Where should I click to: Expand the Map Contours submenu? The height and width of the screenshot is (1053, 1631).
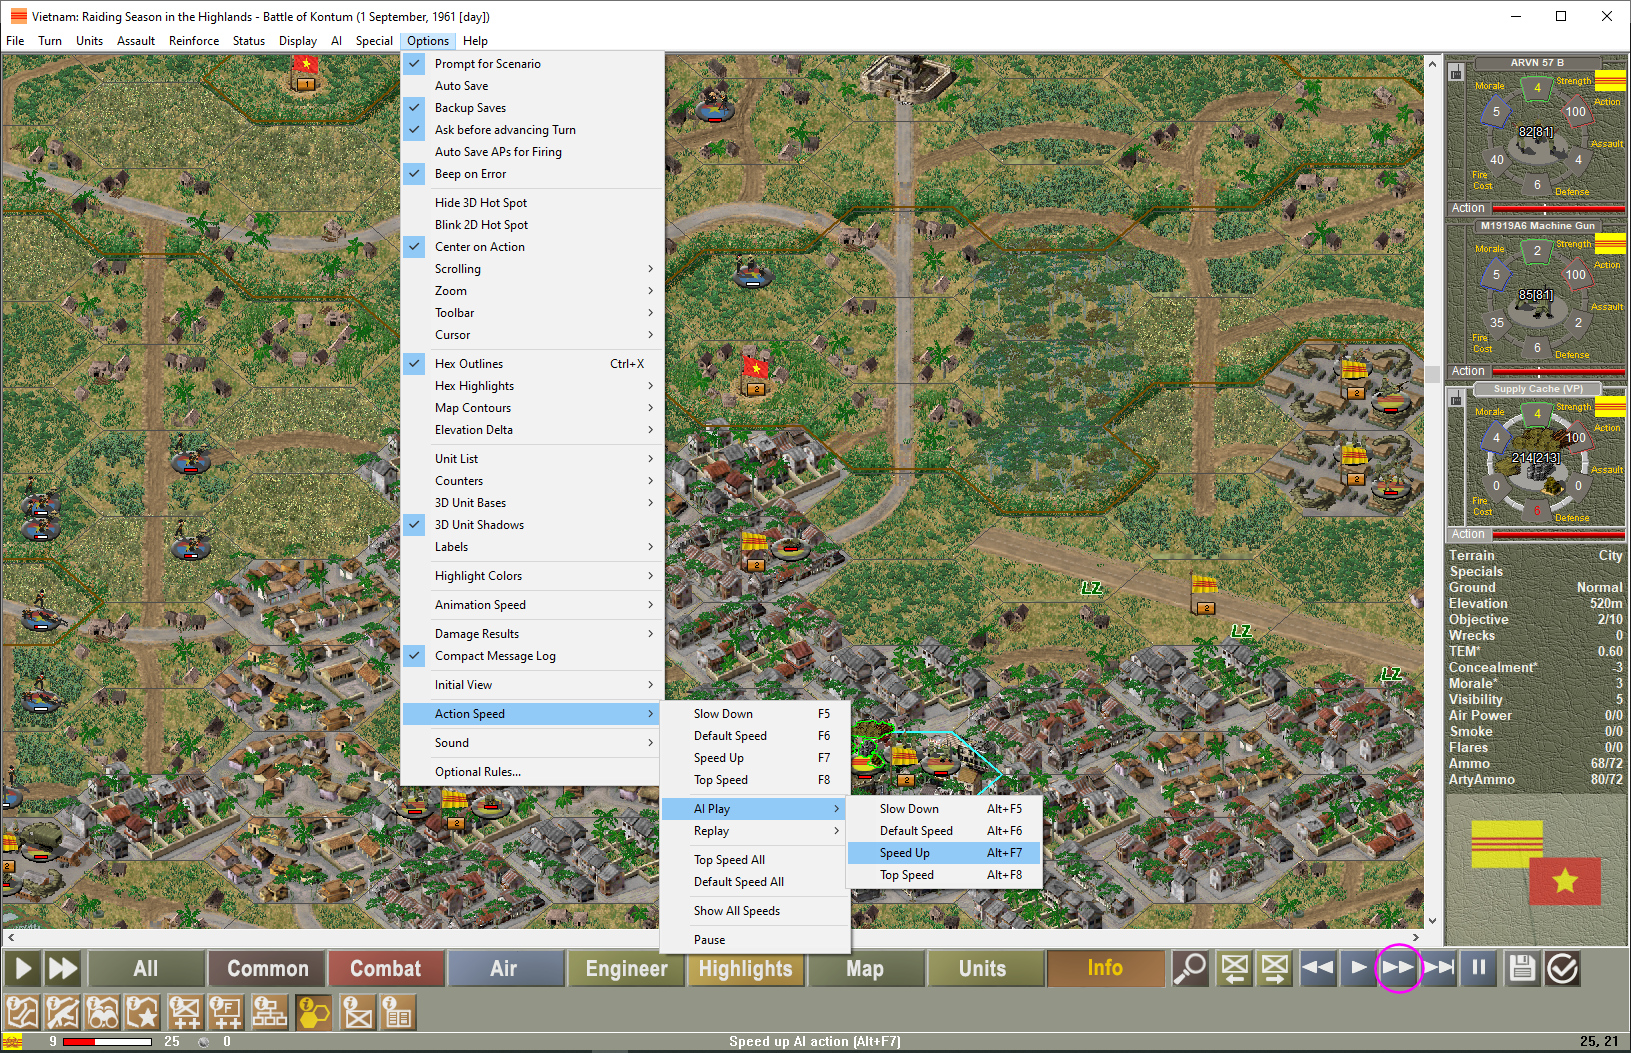[x=532, y=407]
